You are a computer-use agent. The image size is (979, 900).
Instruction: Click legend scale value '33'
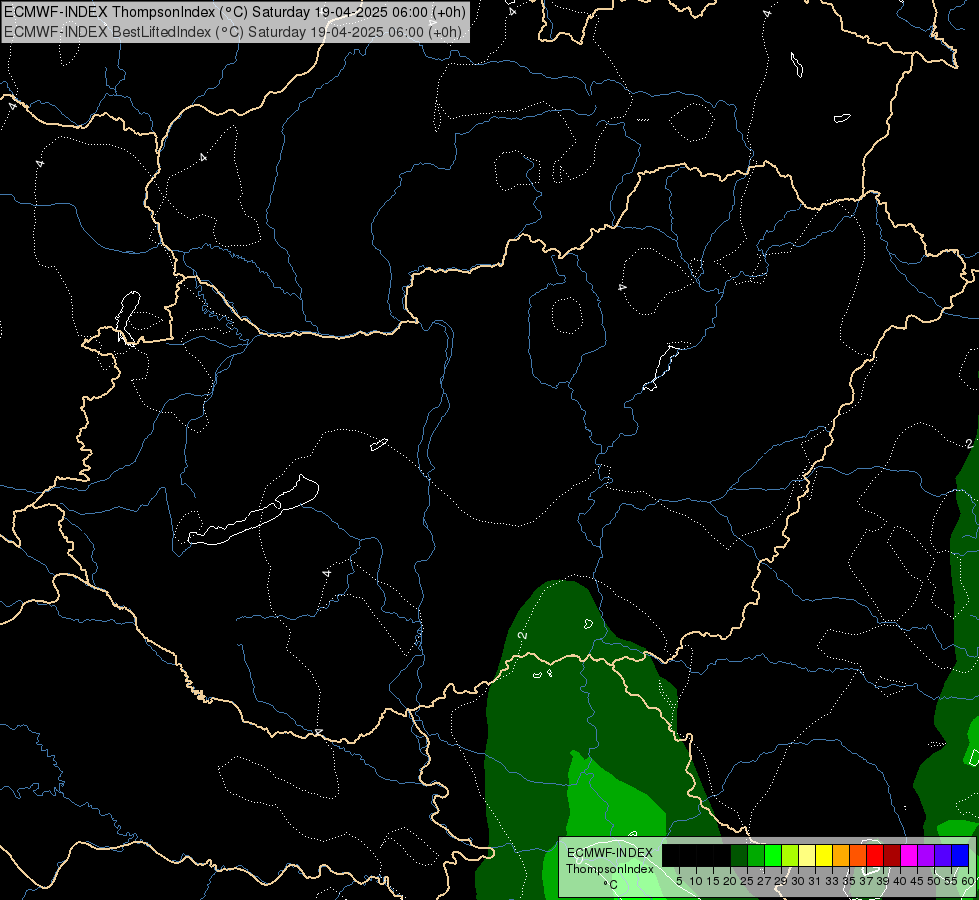(x=832, y=881)
